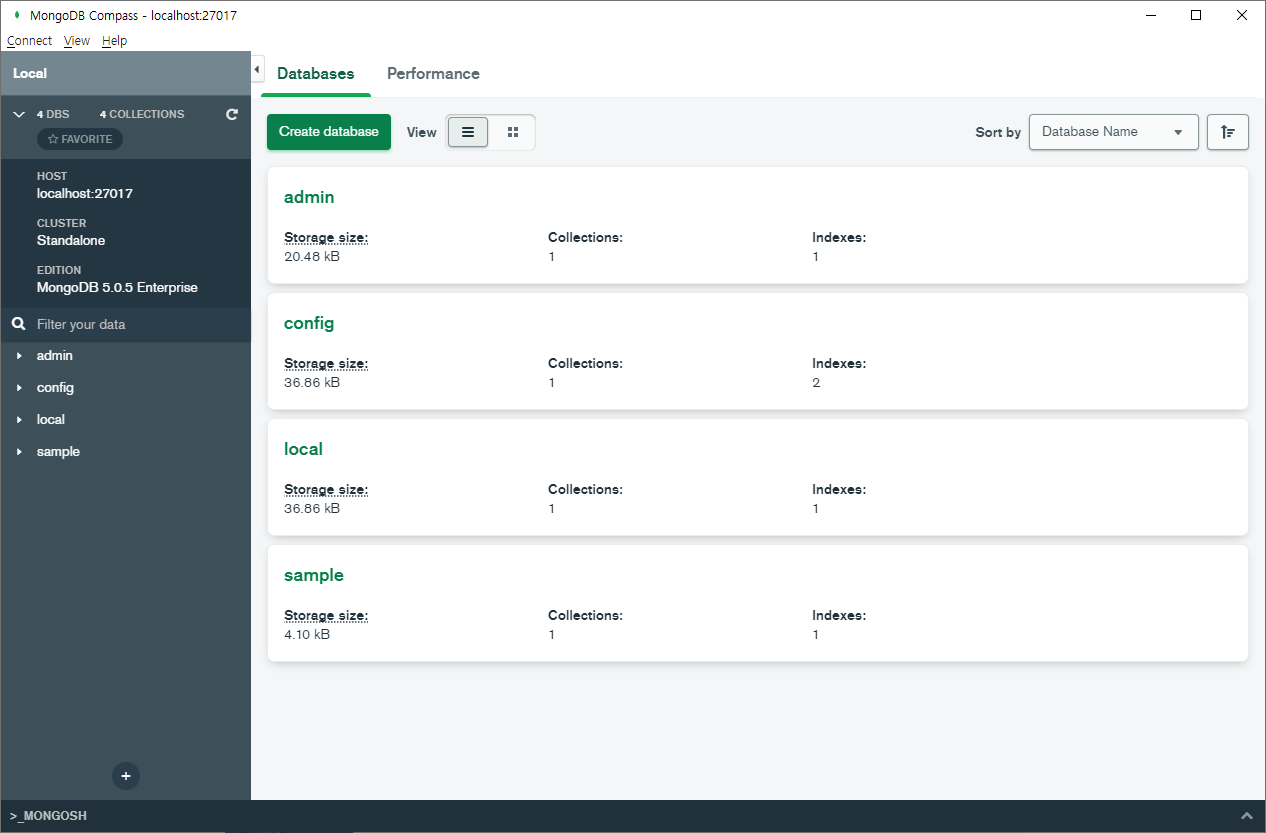Select sample in the sidebar tree

(x=58, y=452)
